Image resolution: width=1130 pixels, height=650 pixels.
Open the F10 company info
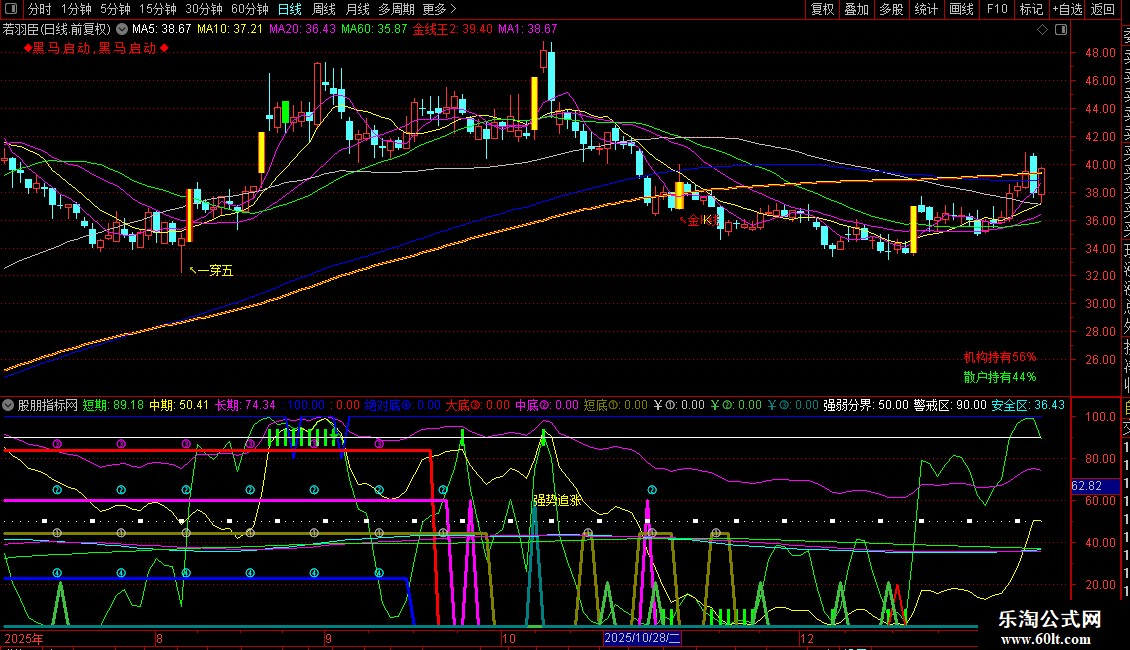click(997, 10)
